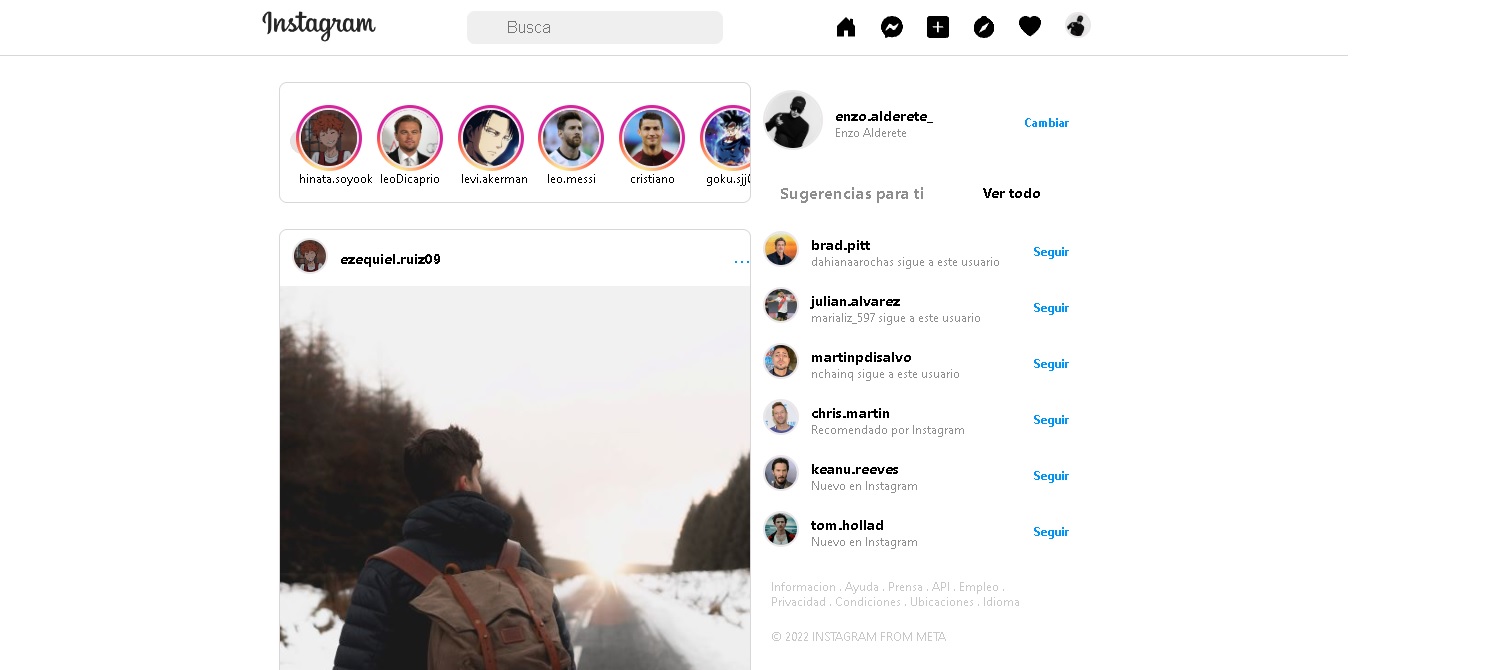Open ezequiel.ruiz09 post author profile

tap(390, 259)
